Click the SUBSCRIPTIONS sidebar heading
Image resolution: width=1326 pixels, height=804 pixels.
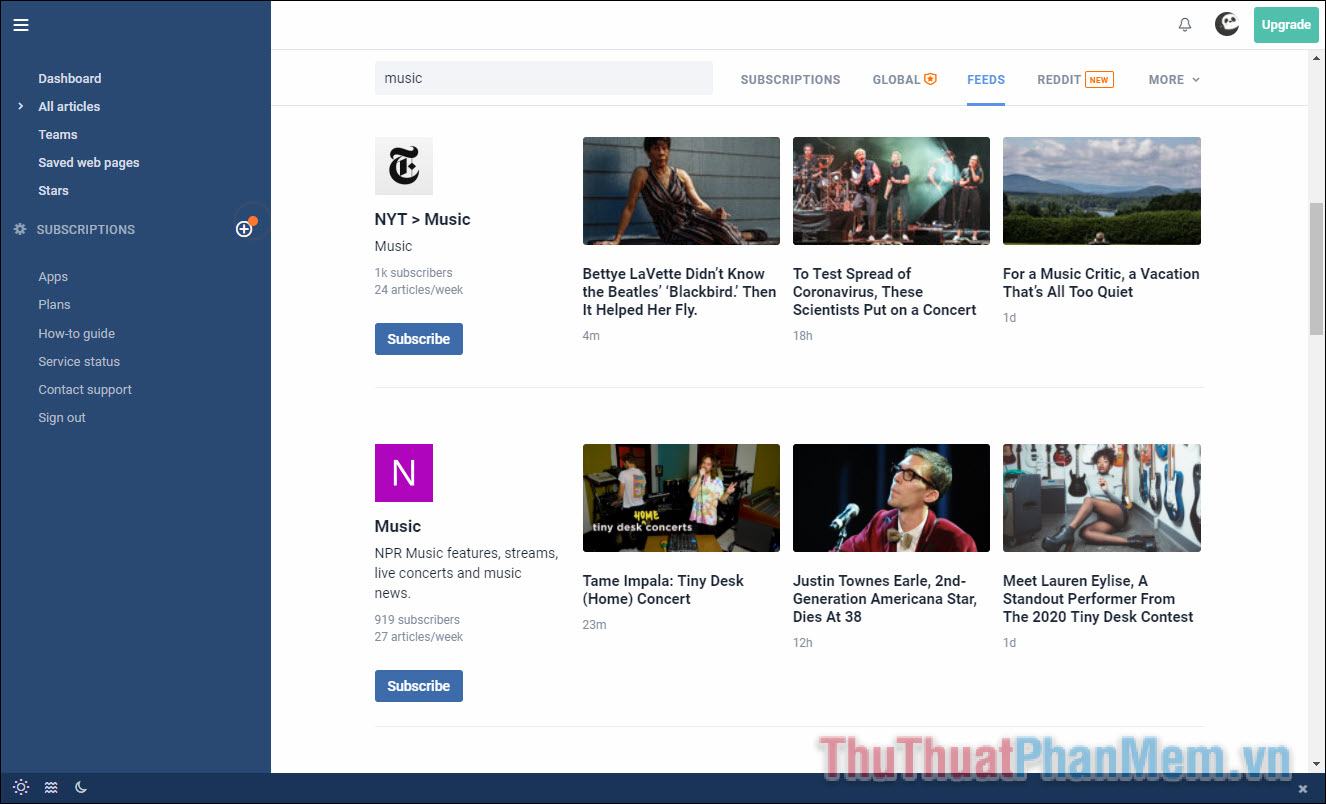86,229
